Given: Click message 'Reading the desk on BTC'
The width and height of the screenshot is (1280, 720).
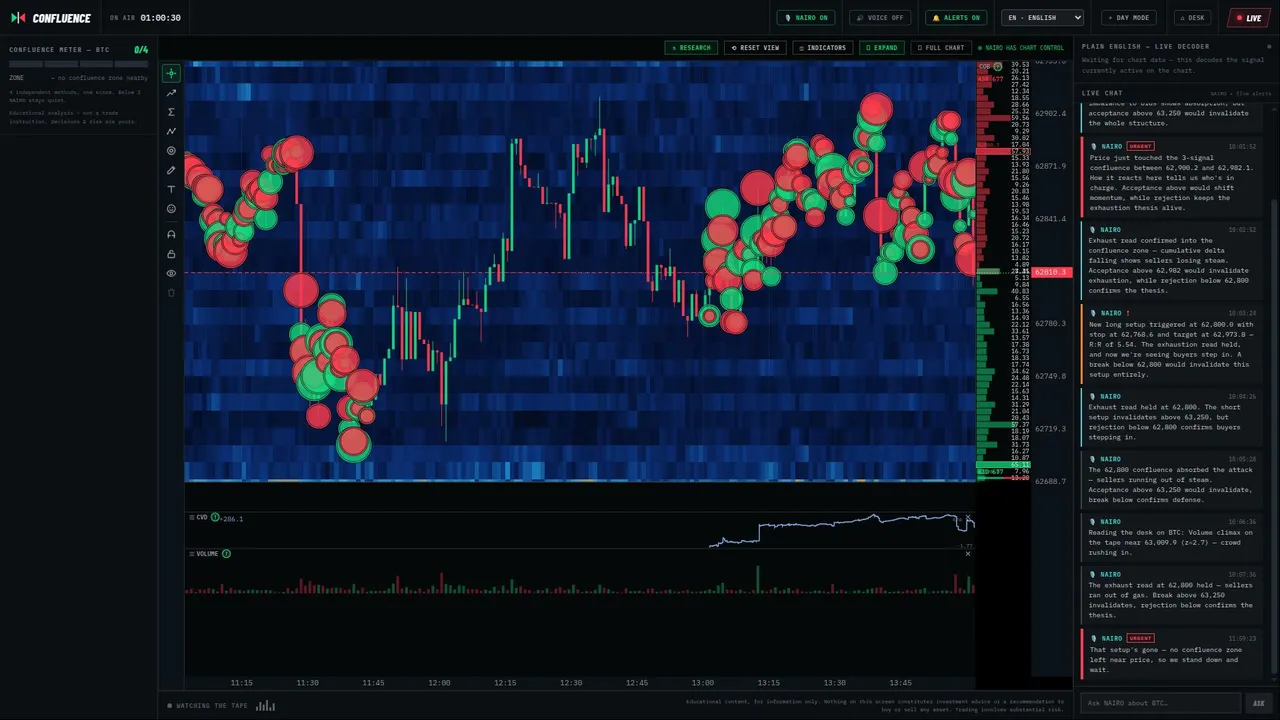Looking at the screenshot, I should point(1170,537).
